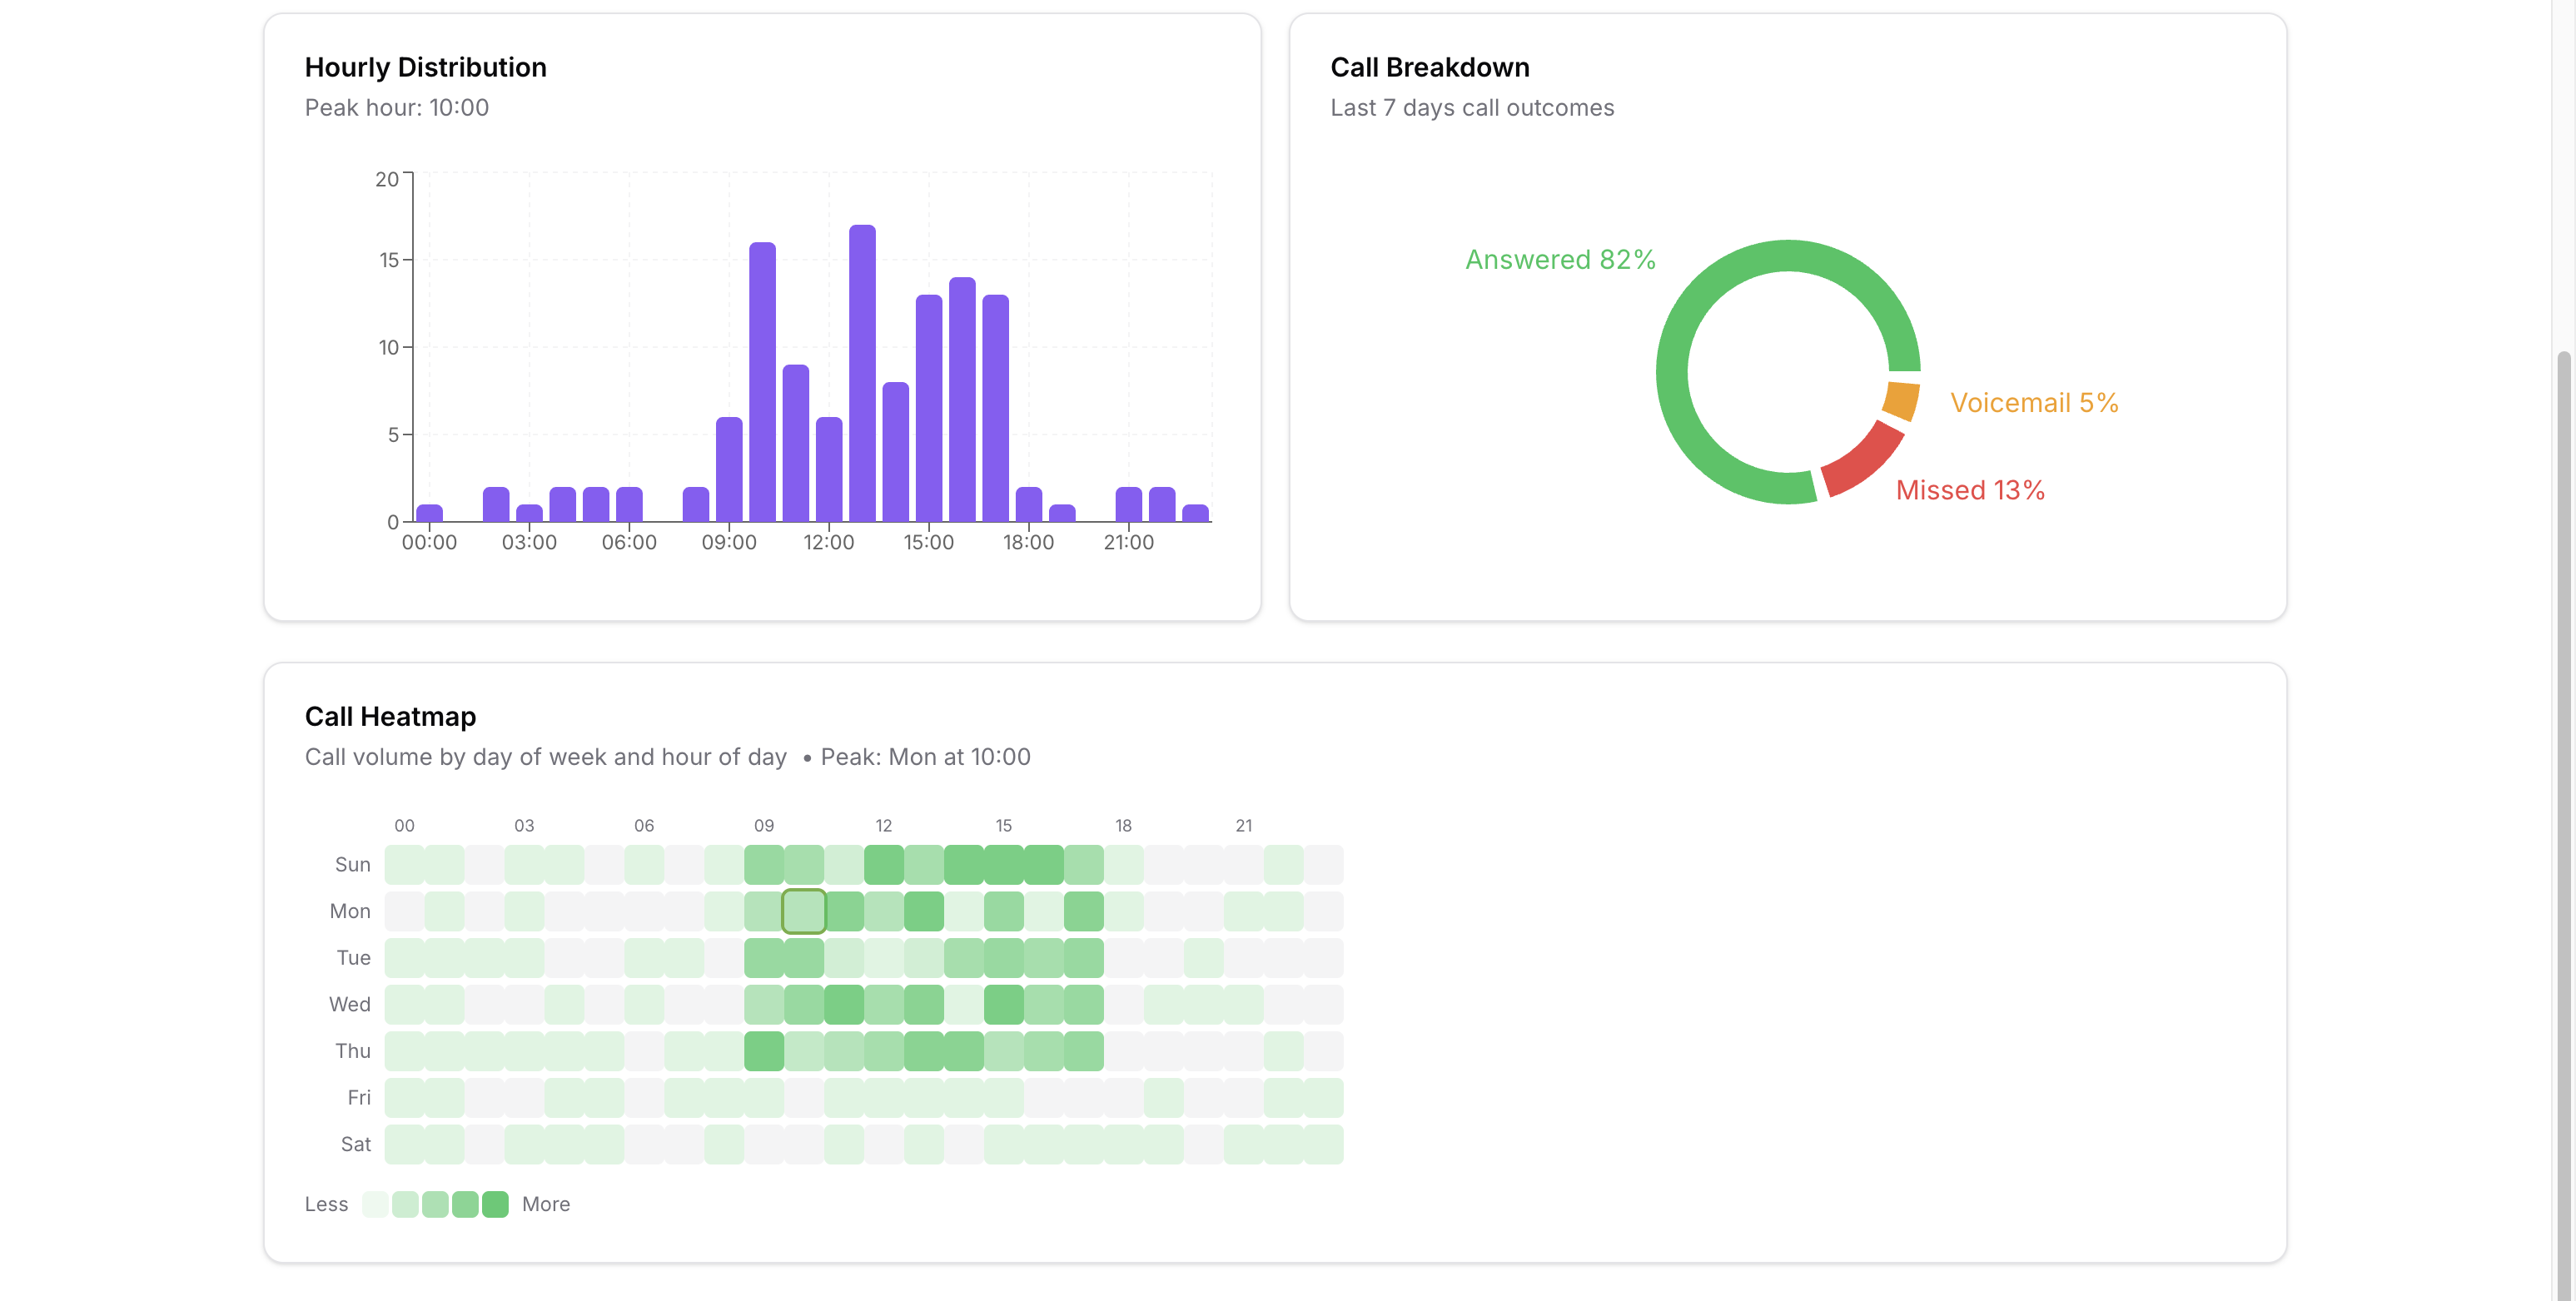The height and width of the screenshot is (1301, 2576).
Task: Click the darkest Sunday afternoon heatmap cell
Action: point(1003,863)
